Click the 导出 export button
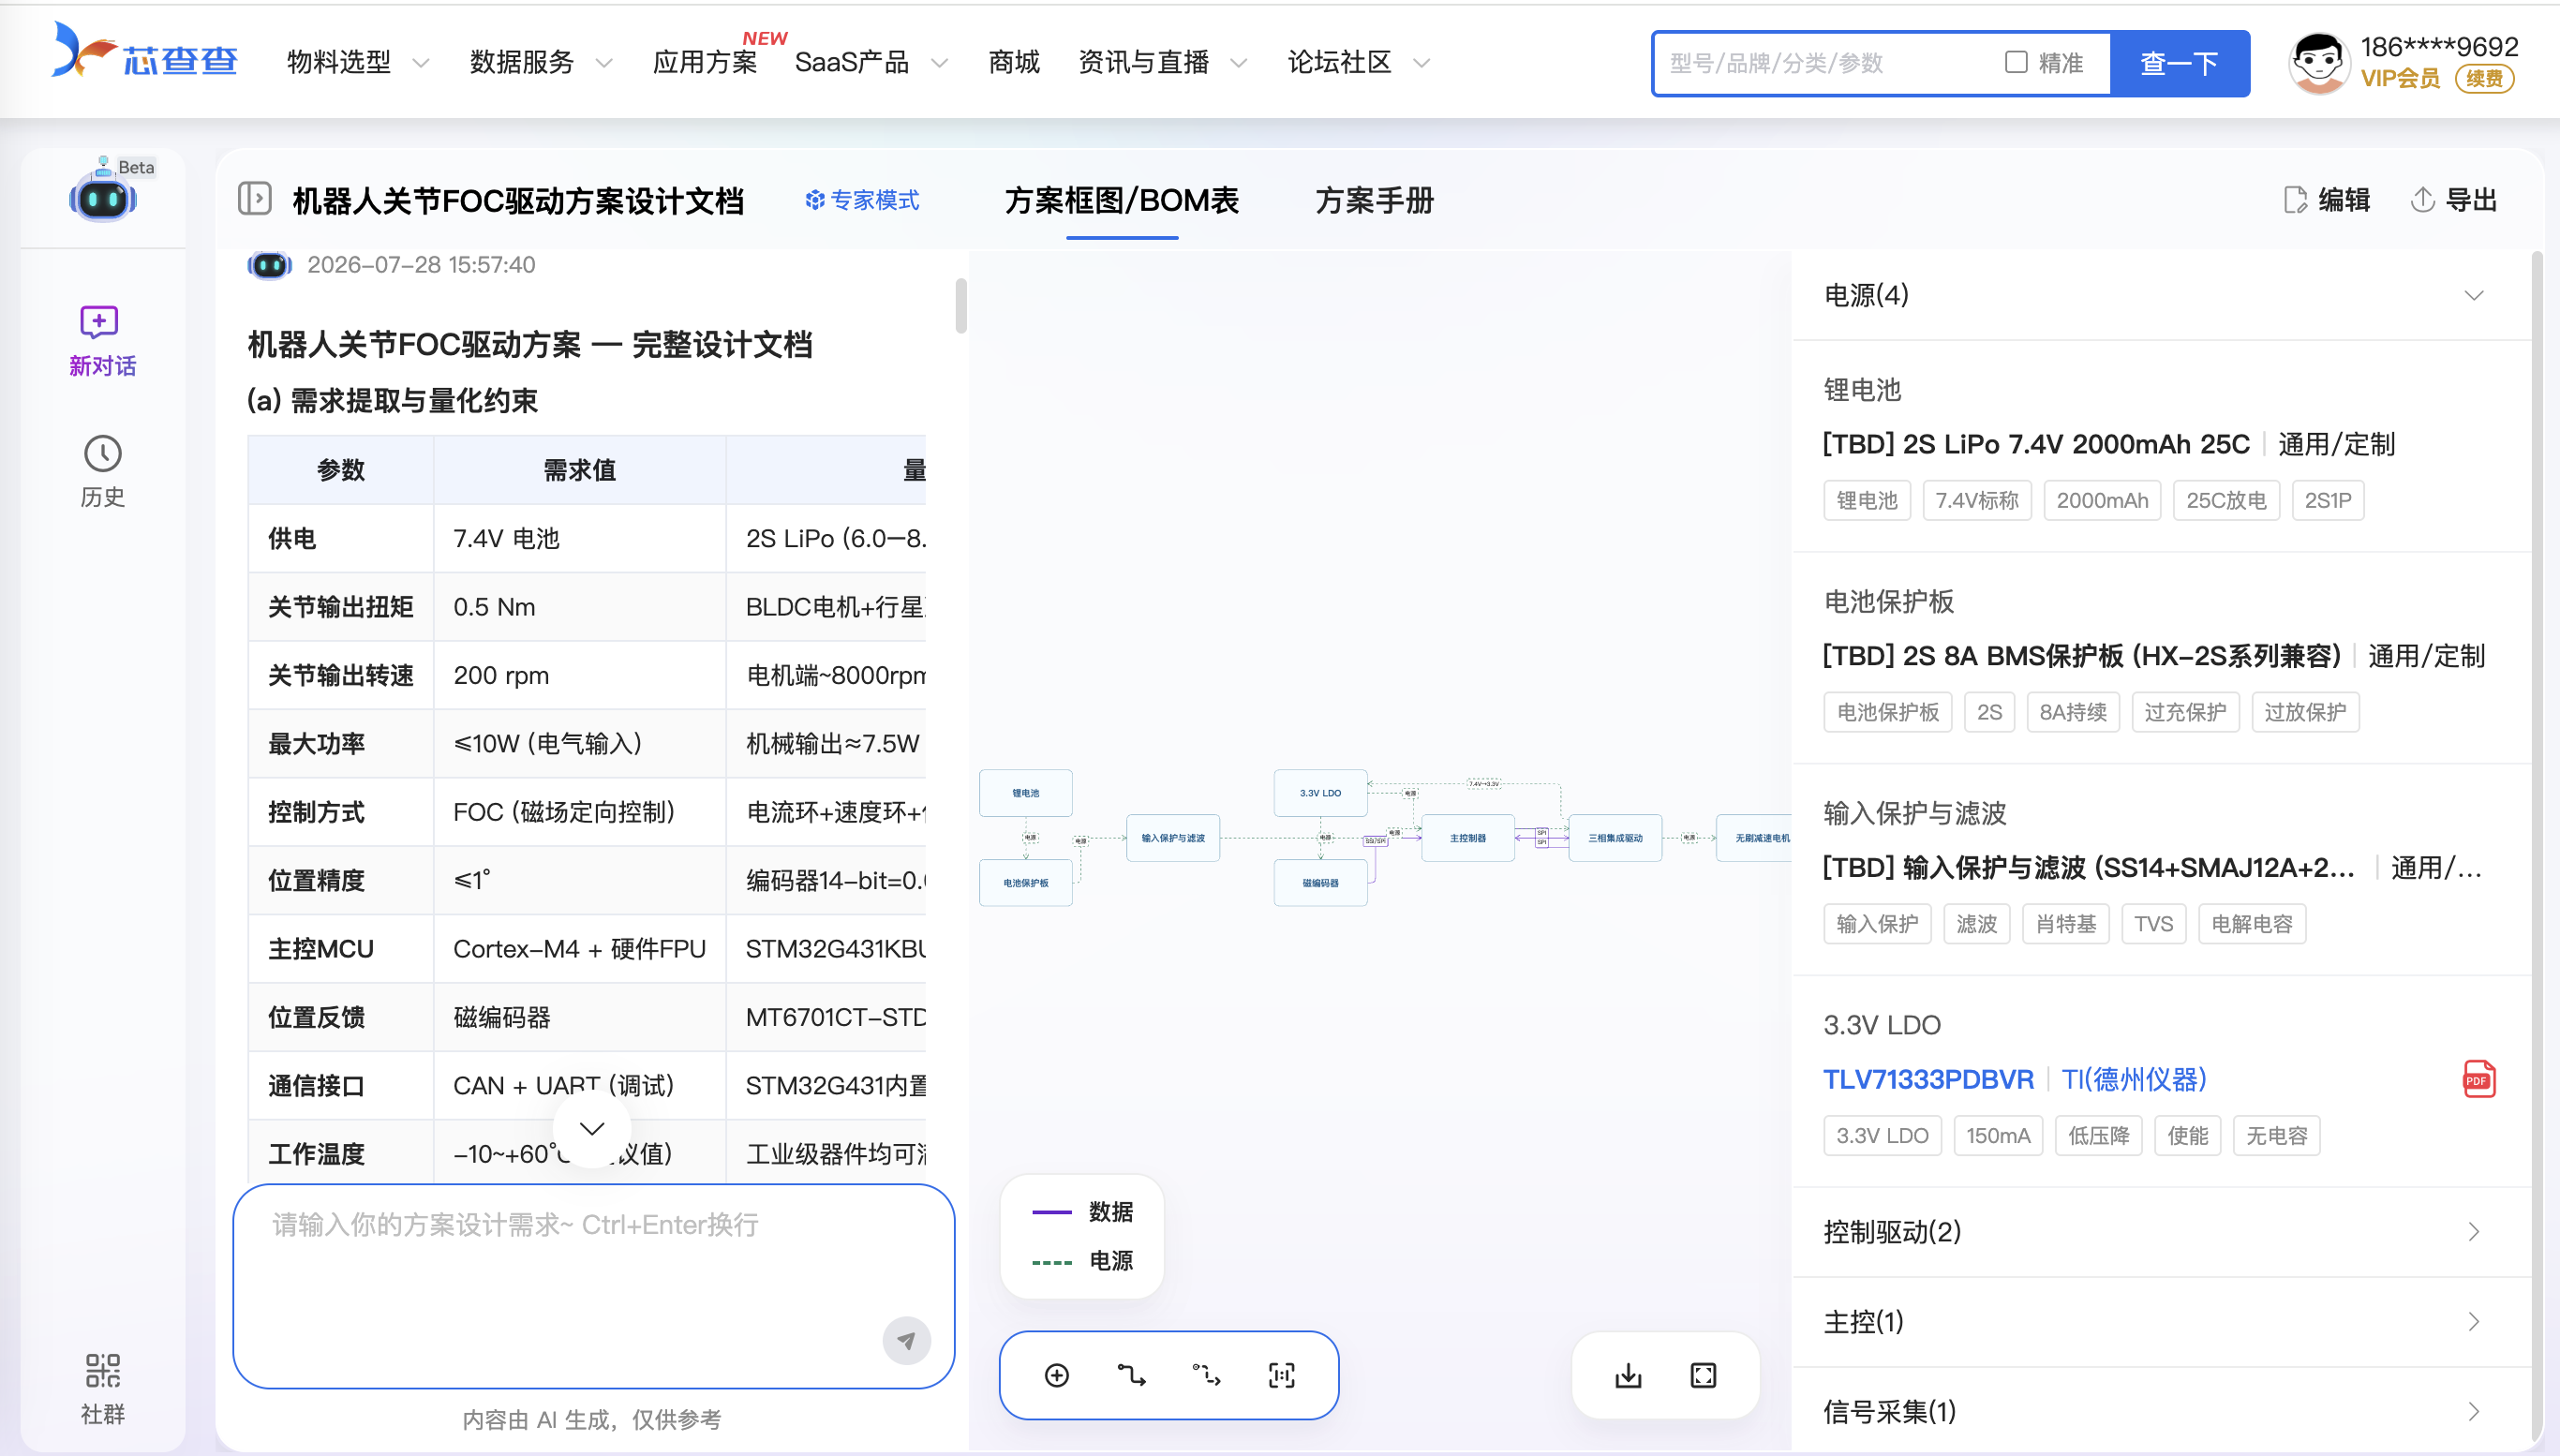The width and height of the screenshot is (2560, 1456). click(2455, 200)
